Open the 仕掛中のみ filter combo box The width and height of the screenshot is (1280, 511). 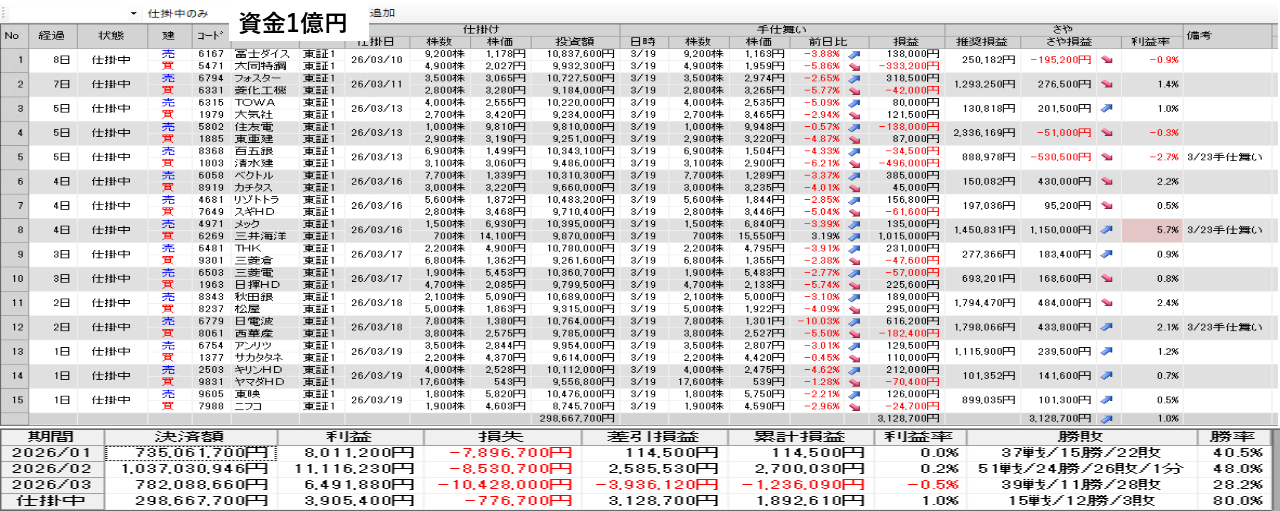(178, 14)
